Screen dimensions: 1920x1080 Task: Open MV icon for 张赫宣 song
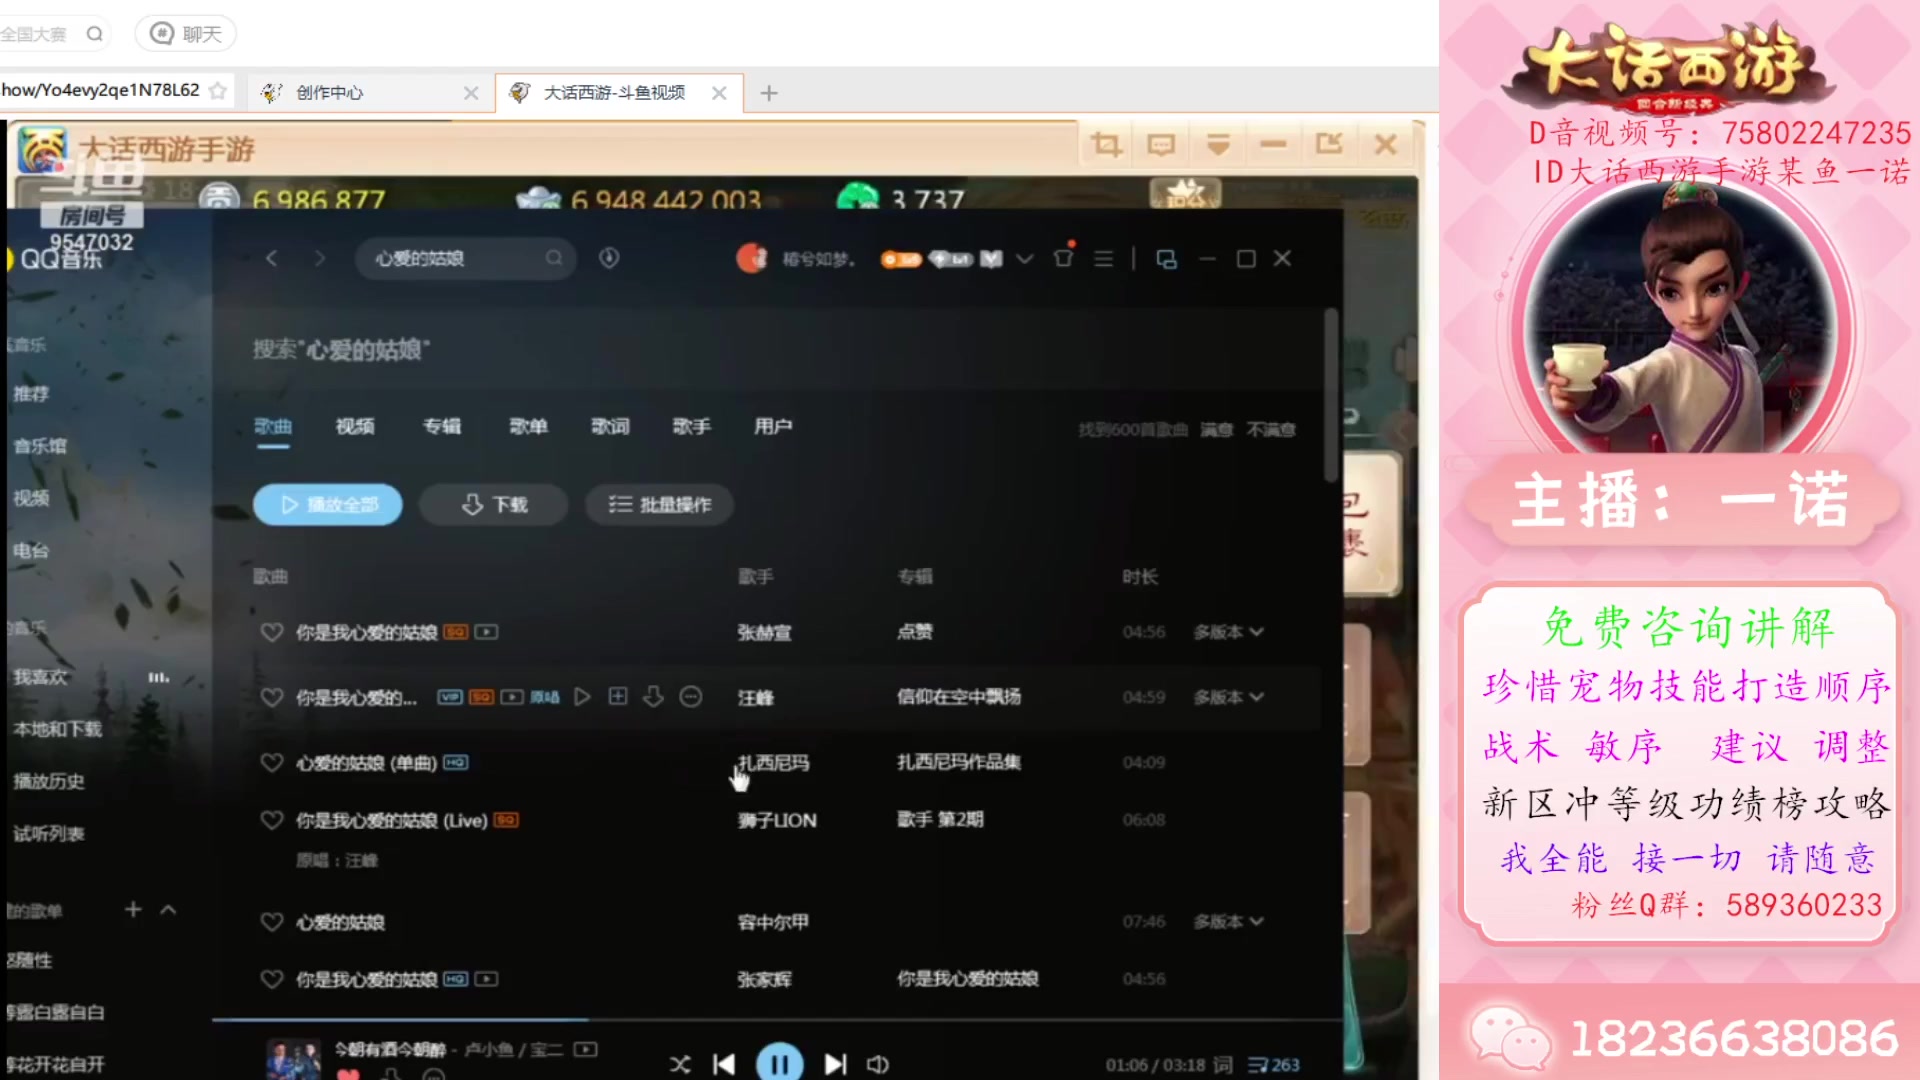[x=486, y=632]
